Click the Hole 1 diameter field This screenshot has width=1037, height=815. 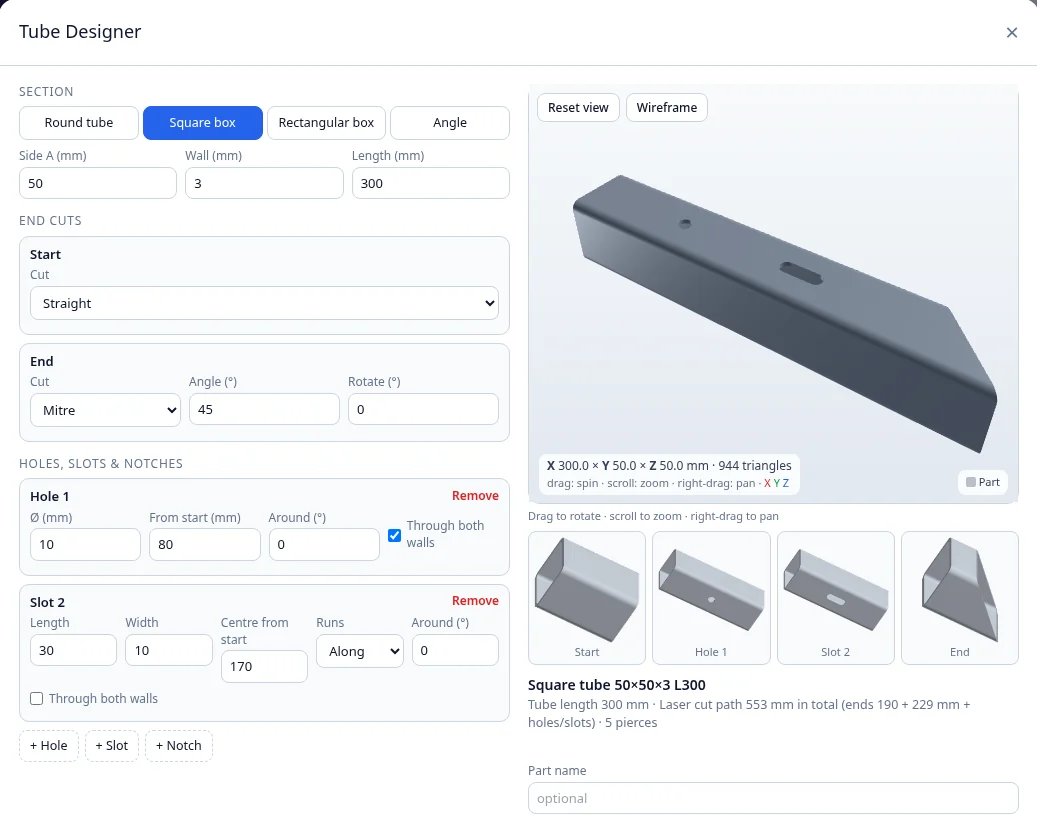[85, 544]
